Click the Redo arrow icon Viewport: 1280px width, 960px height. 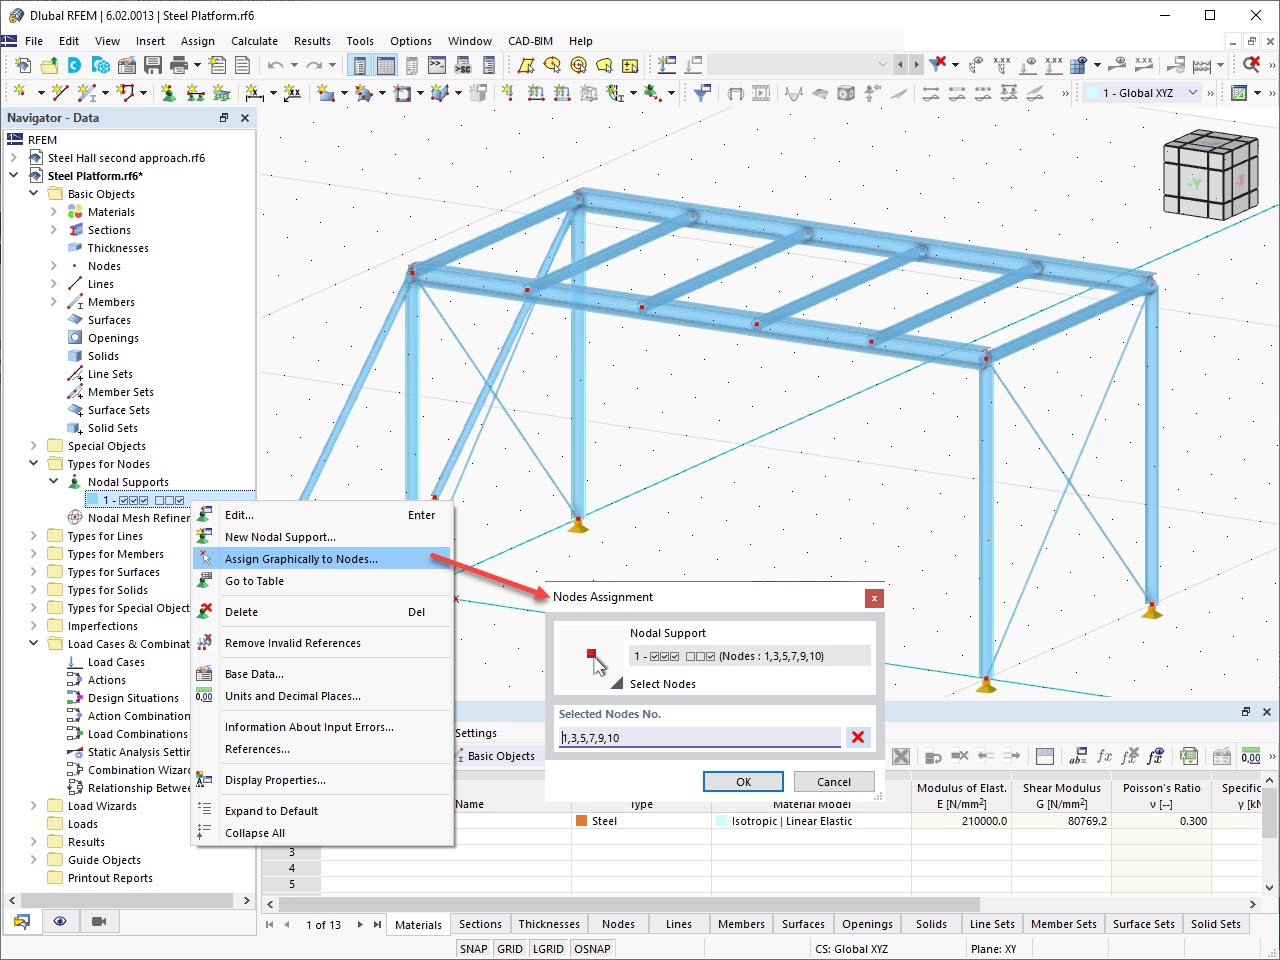point(314,66)
